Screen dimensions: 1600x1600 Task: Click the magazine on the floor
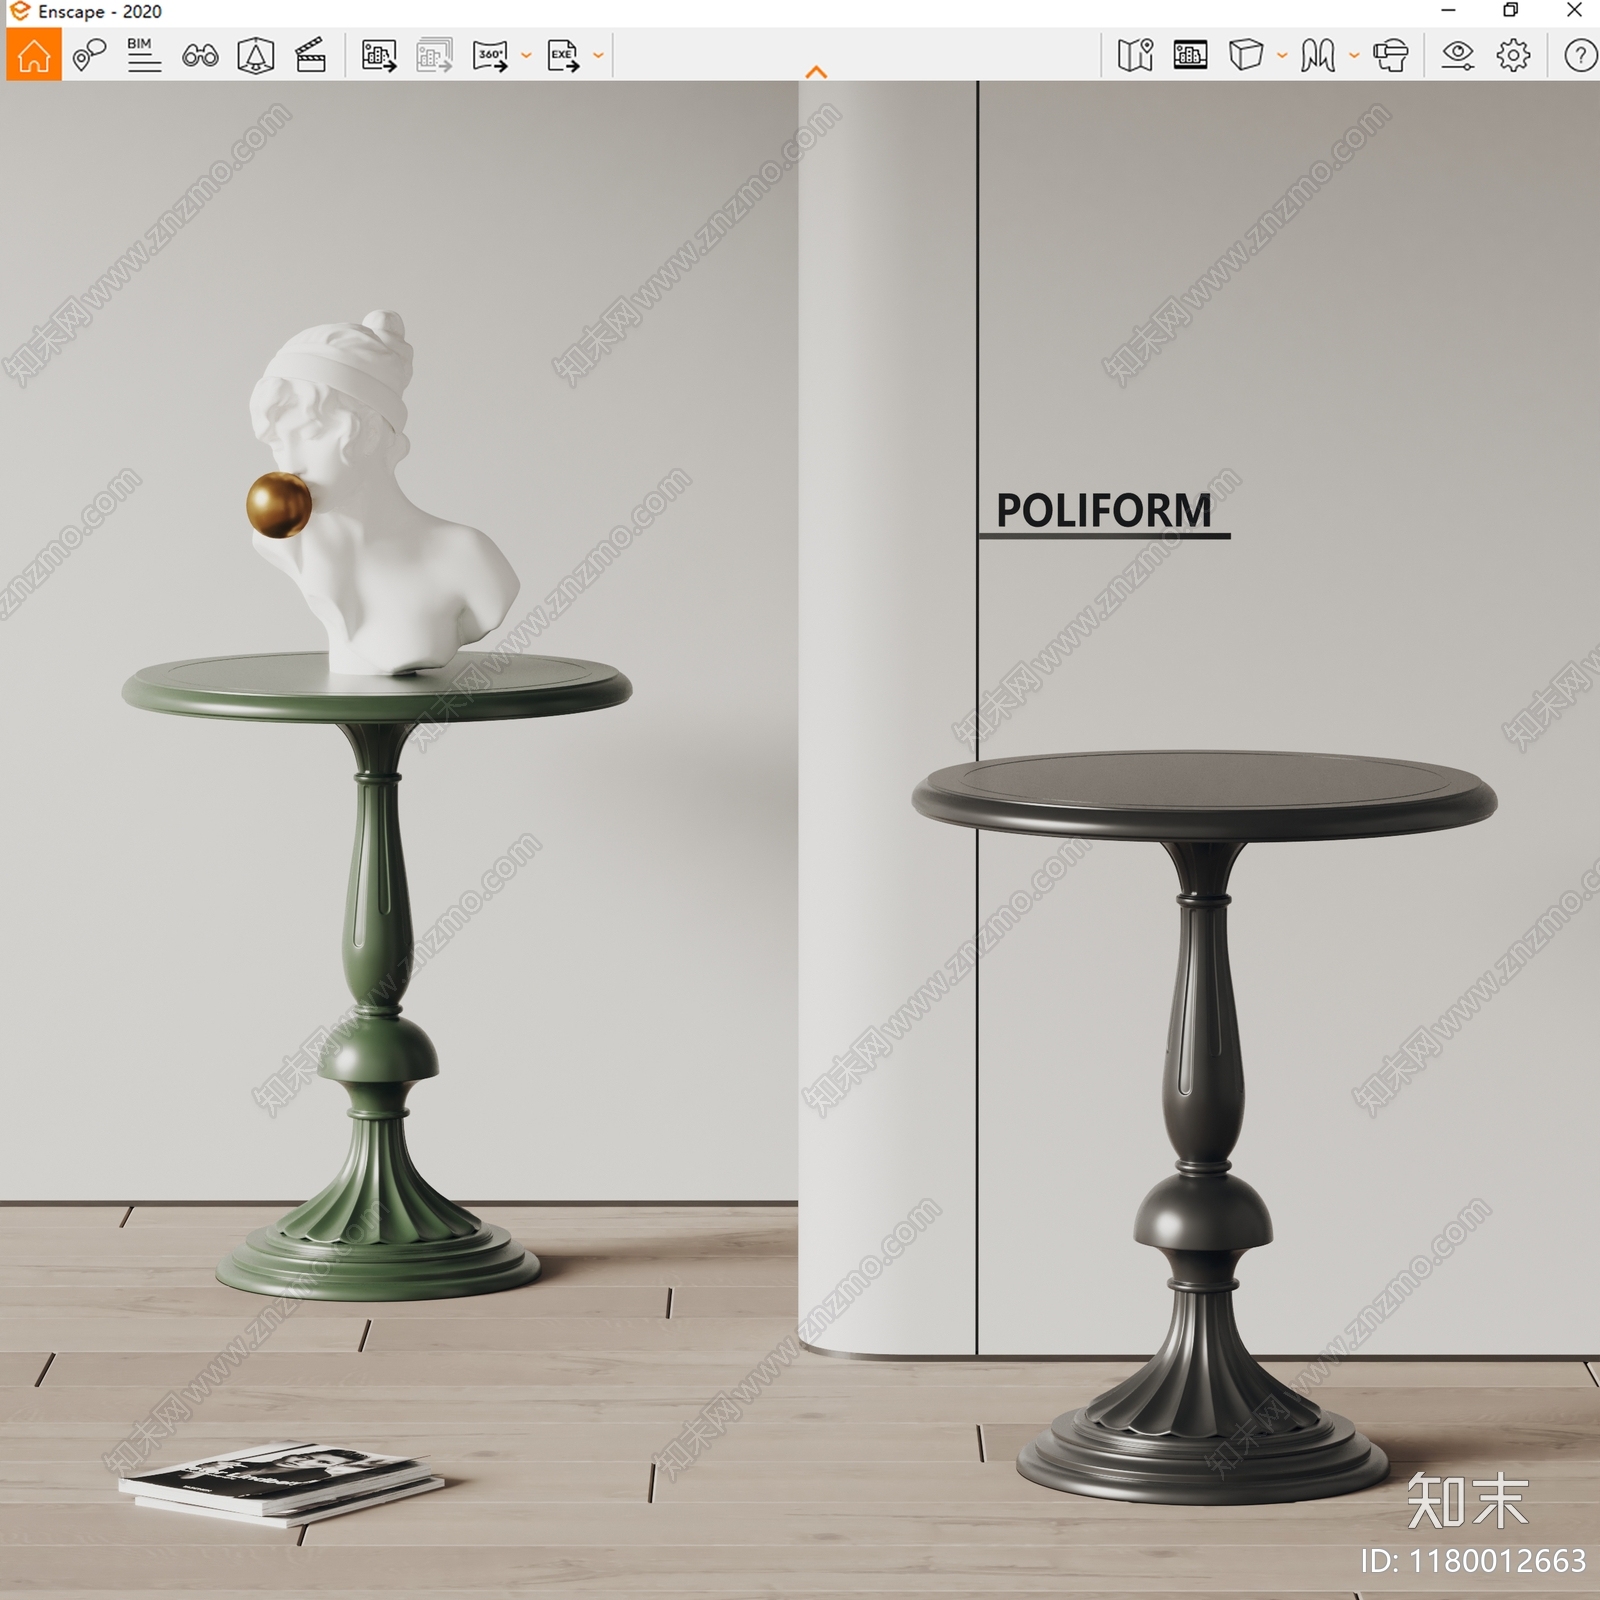pos(282,1482)
